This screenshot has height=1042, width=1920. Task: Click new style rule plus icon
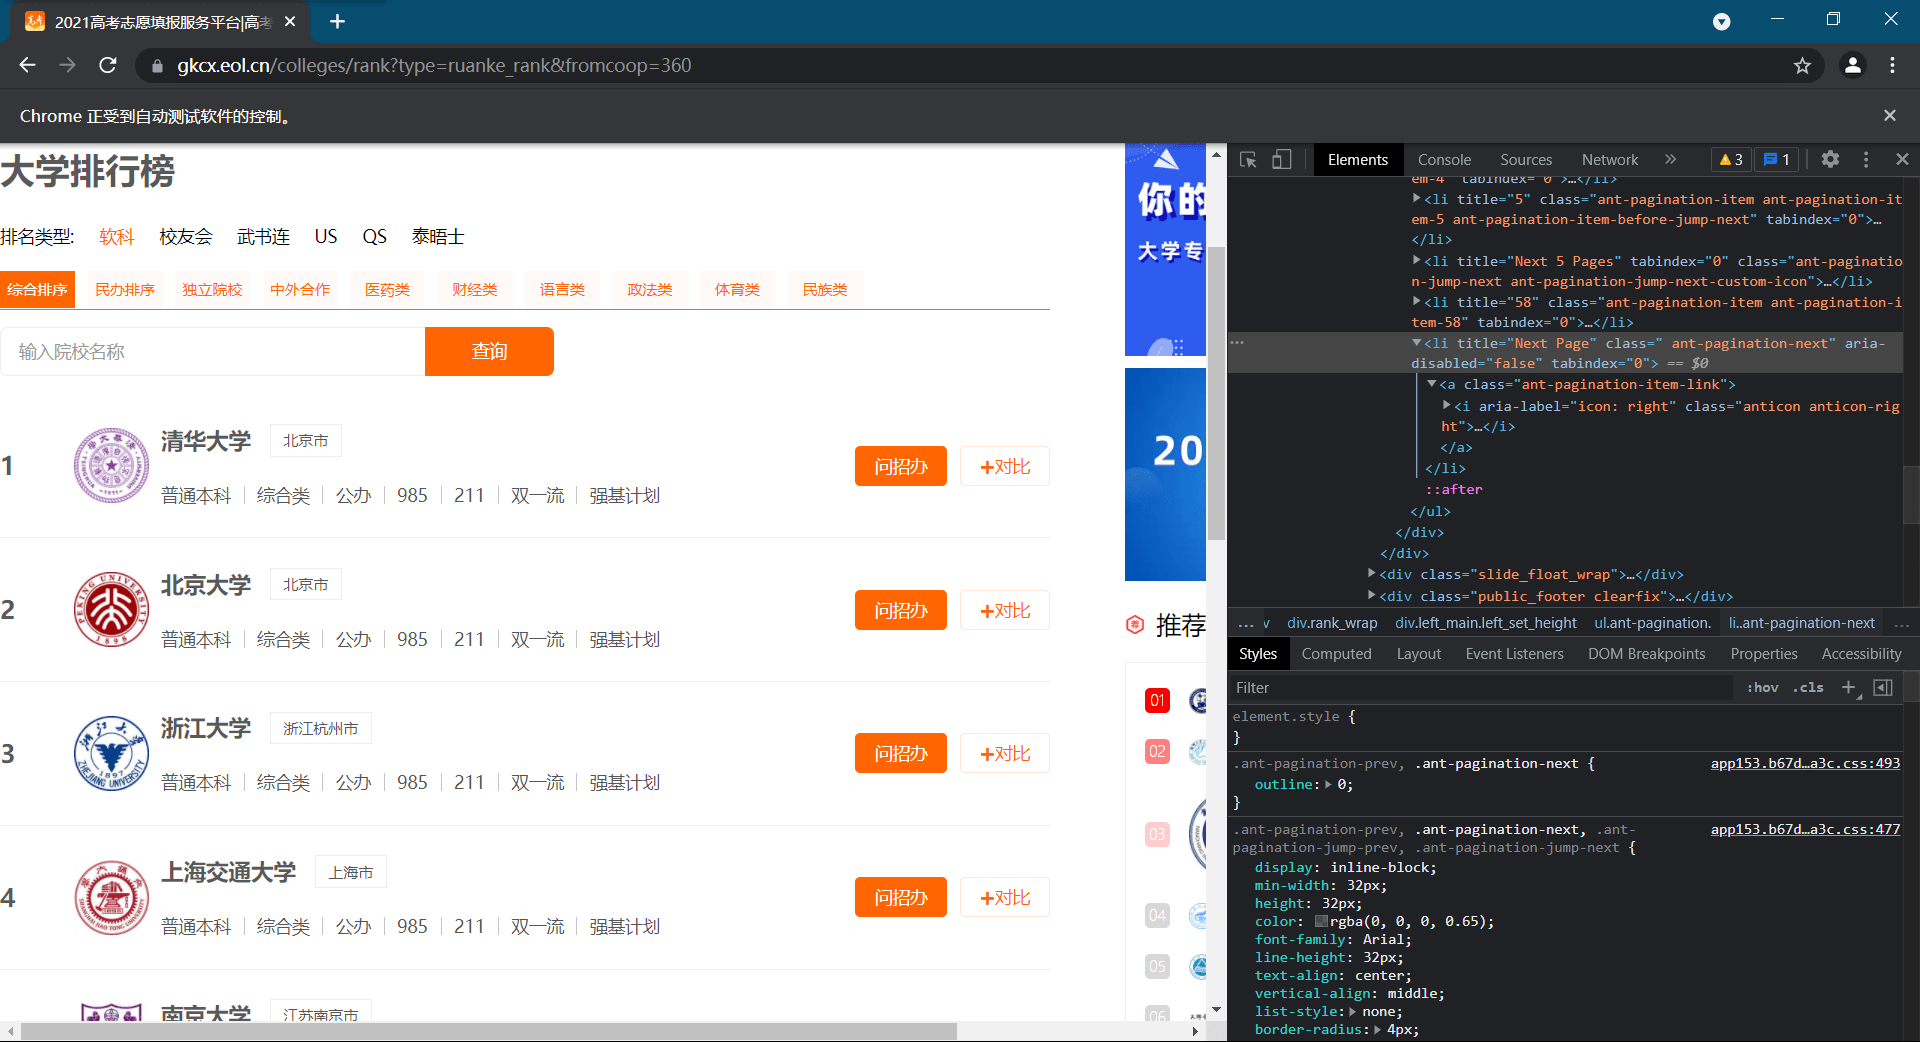click(x=1849, y=687)
